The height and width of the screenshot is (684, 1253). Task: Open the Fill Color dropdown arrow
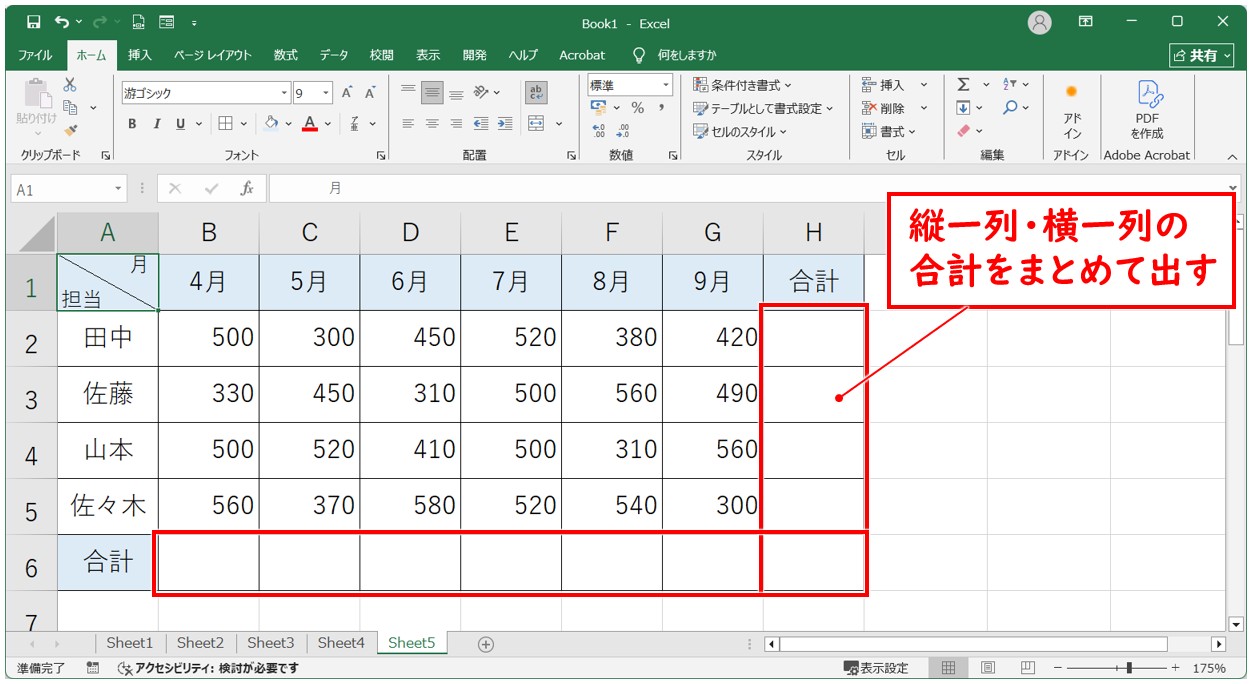288,124
